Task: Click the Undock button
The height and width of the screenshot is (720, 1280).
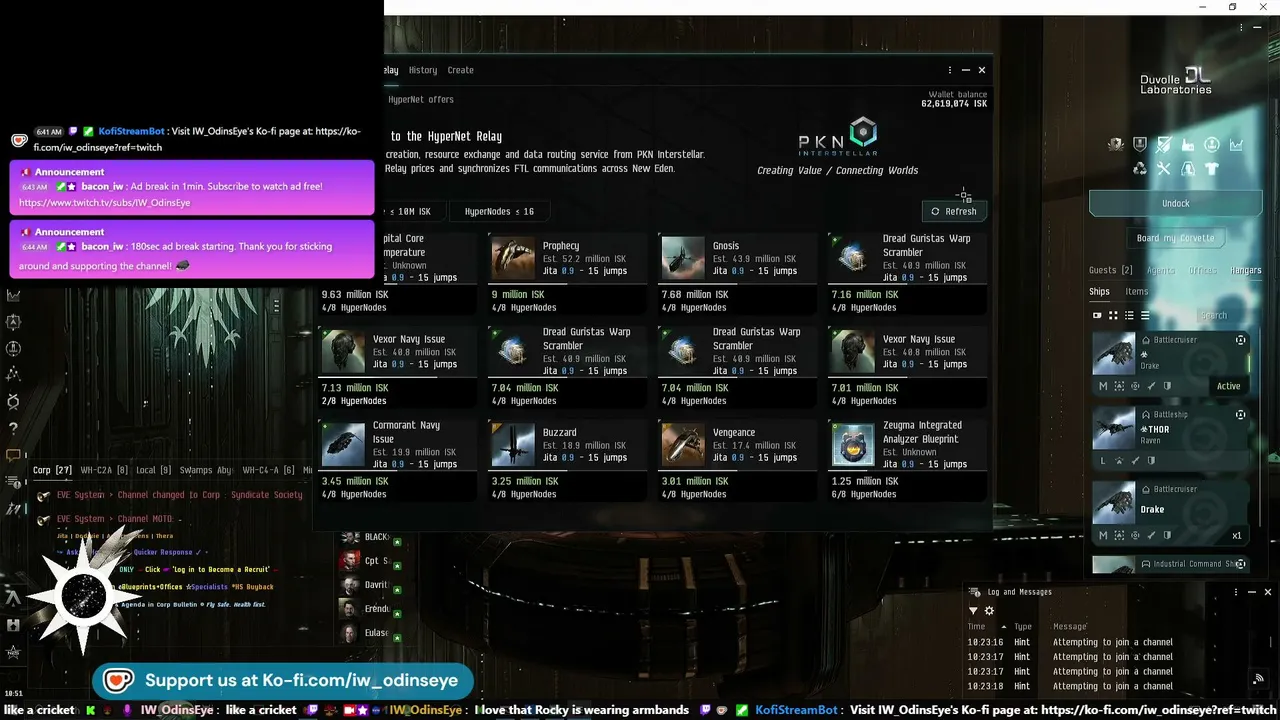Action: [x=1175, y=203]
